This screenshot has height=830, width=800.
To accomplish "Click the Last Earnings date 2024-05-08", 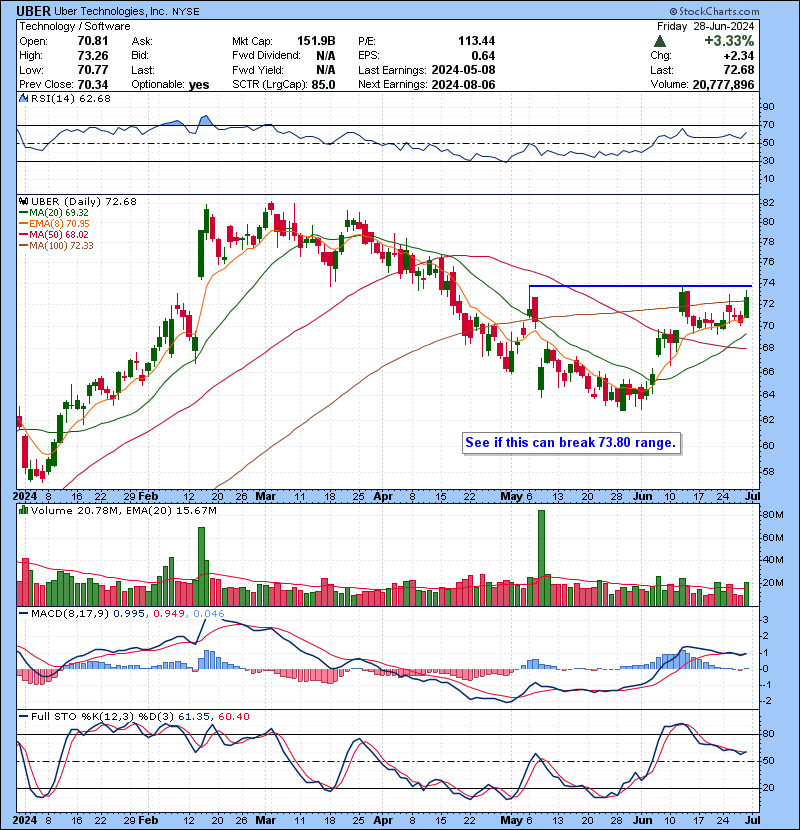I will click(x=463, y=70).
